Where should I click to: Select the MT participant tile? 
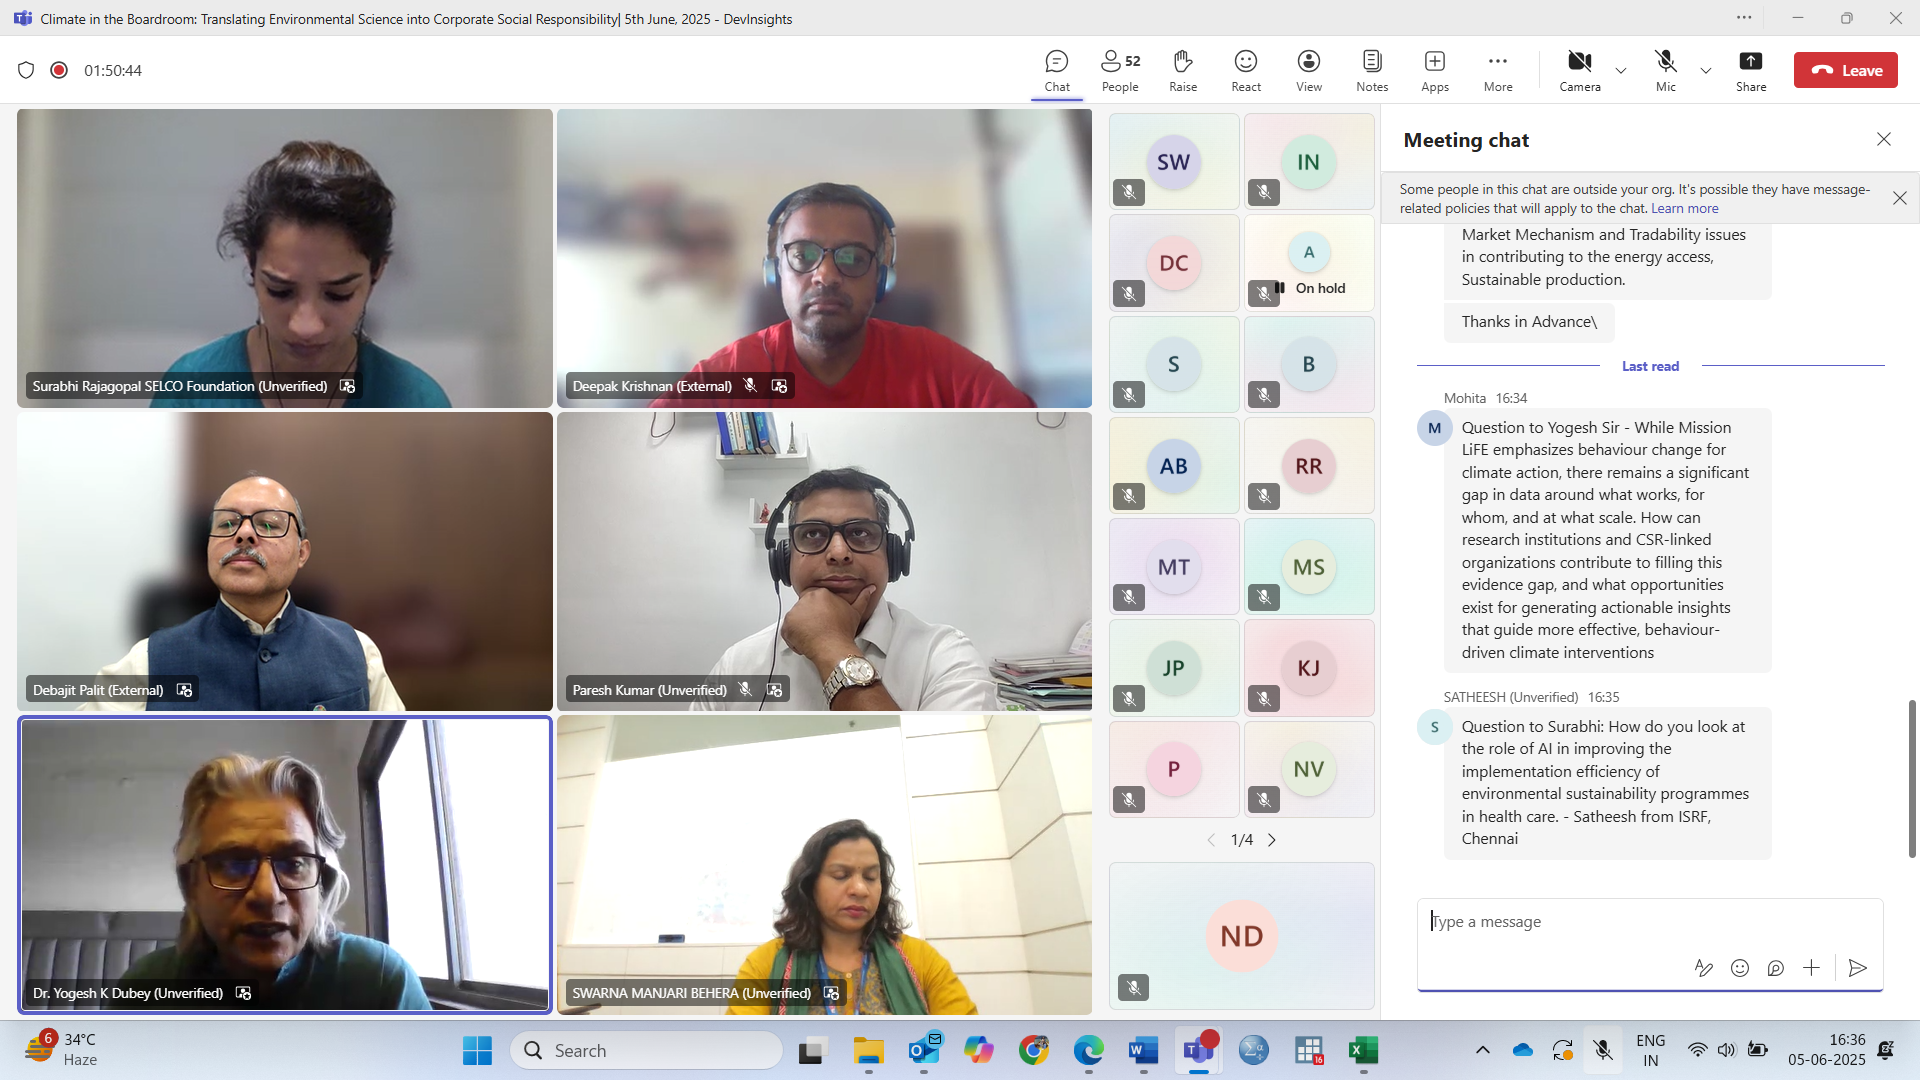[1174, 567]
